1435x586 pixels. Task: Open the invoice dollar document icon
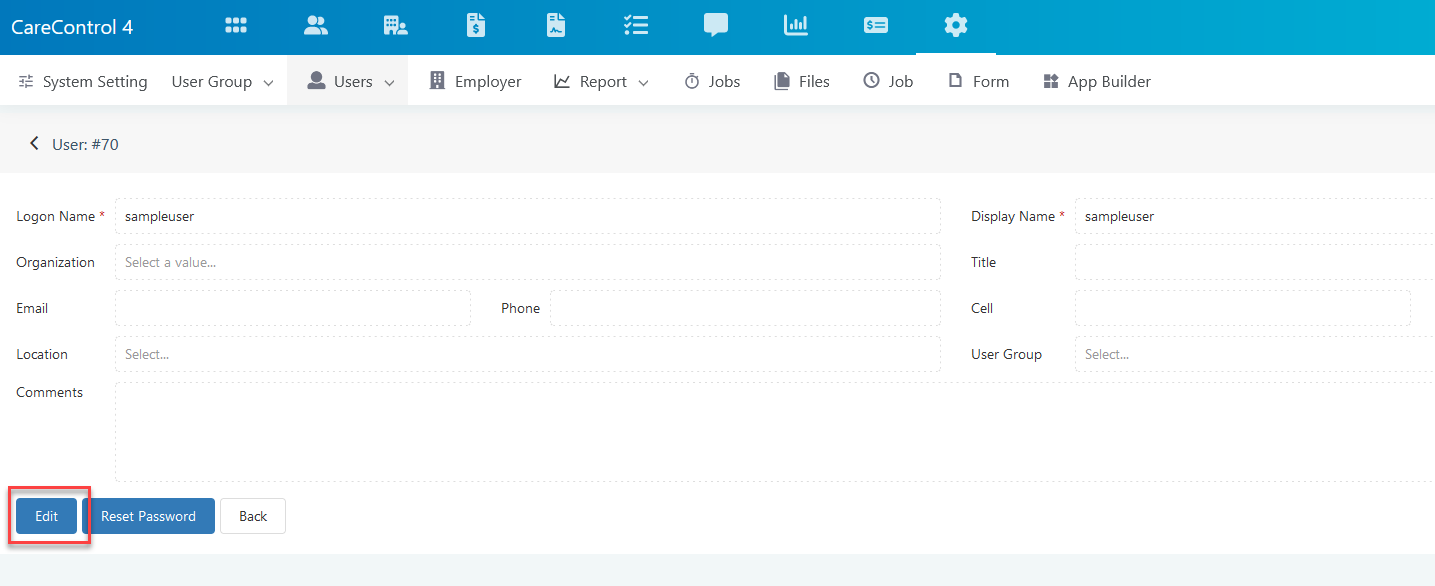[476, 26]
